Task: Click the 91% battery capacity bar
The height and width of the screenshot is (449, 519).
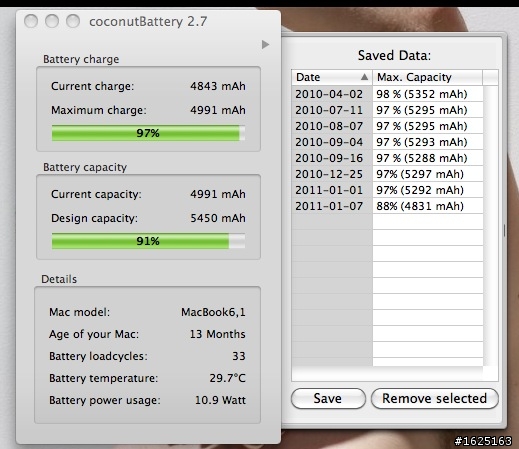Action: click(148, 241)
